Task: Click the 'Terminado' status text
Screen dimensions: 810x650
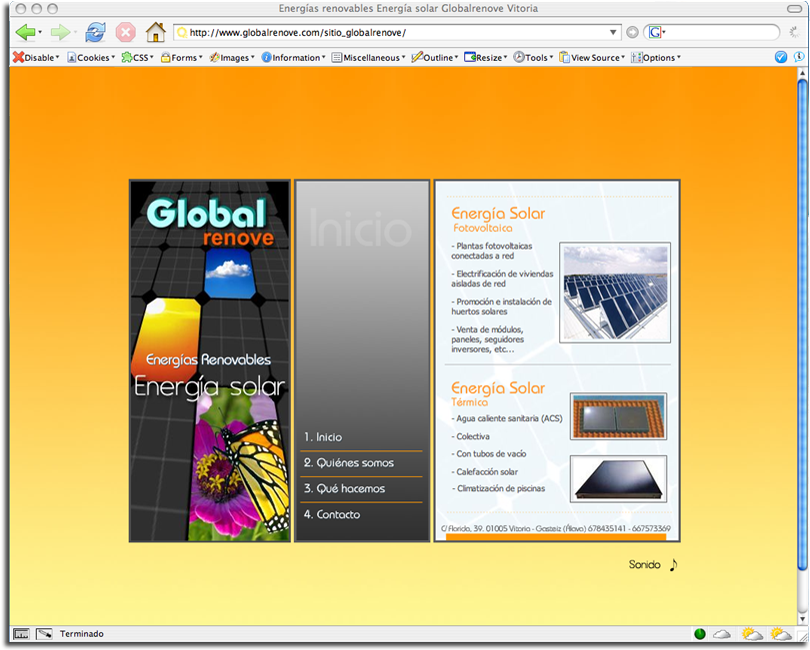Action: 82,634
